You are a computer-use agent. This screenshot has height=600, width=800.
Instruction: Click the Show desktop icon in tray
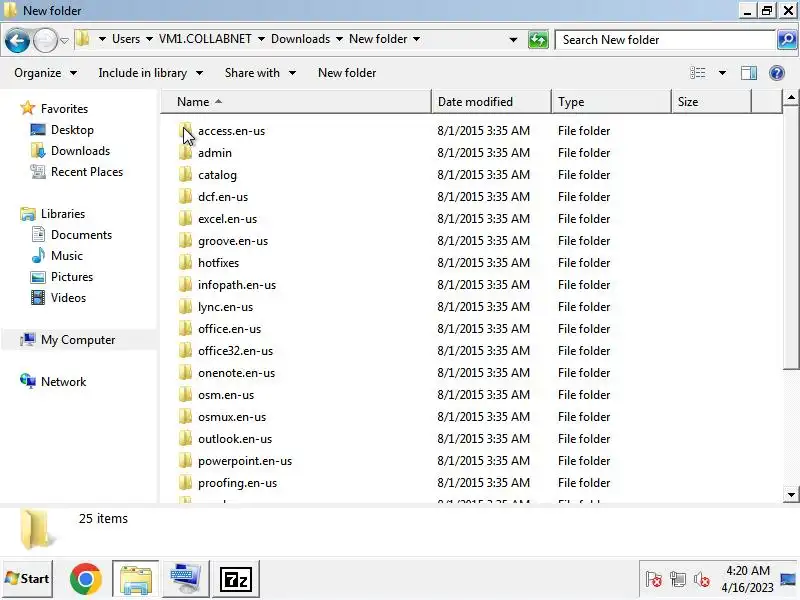coord(788,580)
